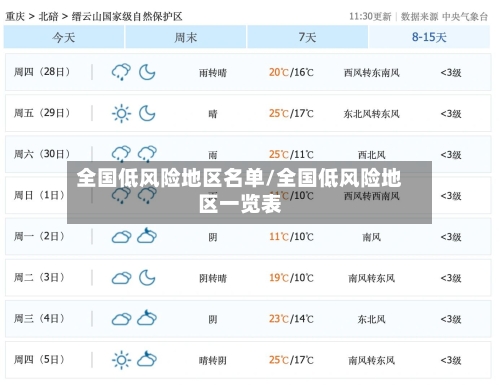500x385 pixels.
Task: Click the 数据来源 中央气象台 text
Action: pos(444,16)
